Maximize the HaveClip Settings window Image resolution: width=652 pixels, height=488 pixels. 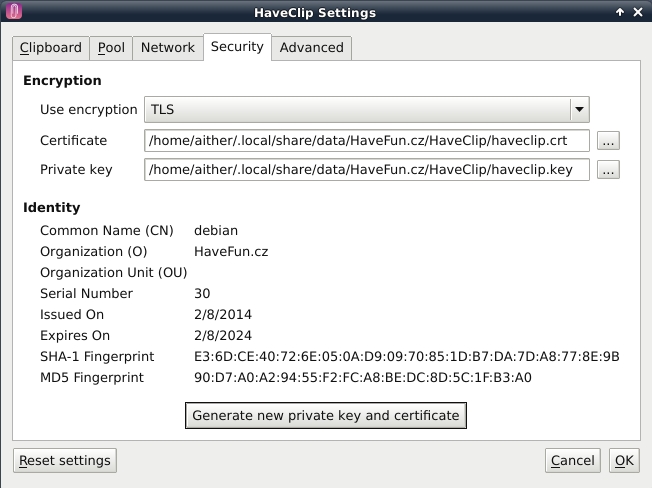click(x=622, y=12)
